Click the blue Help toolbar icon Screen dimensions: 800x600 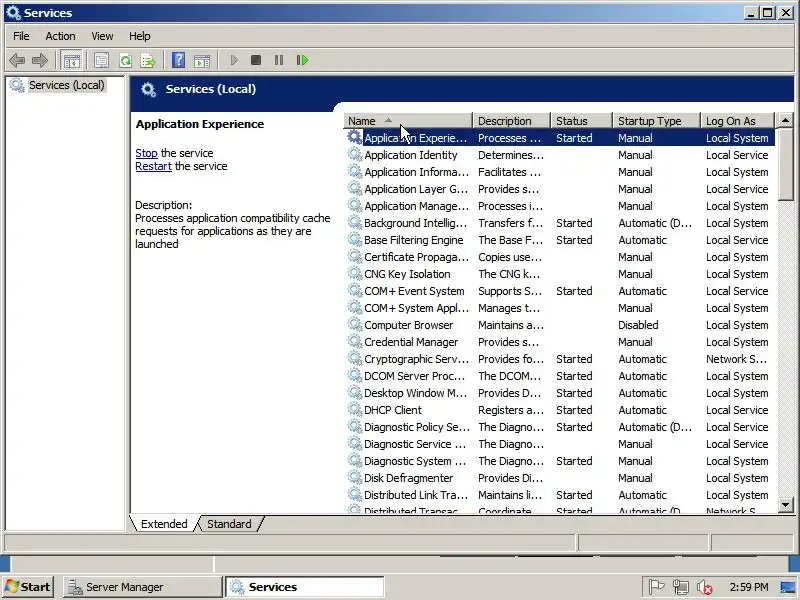click(178, 60)
